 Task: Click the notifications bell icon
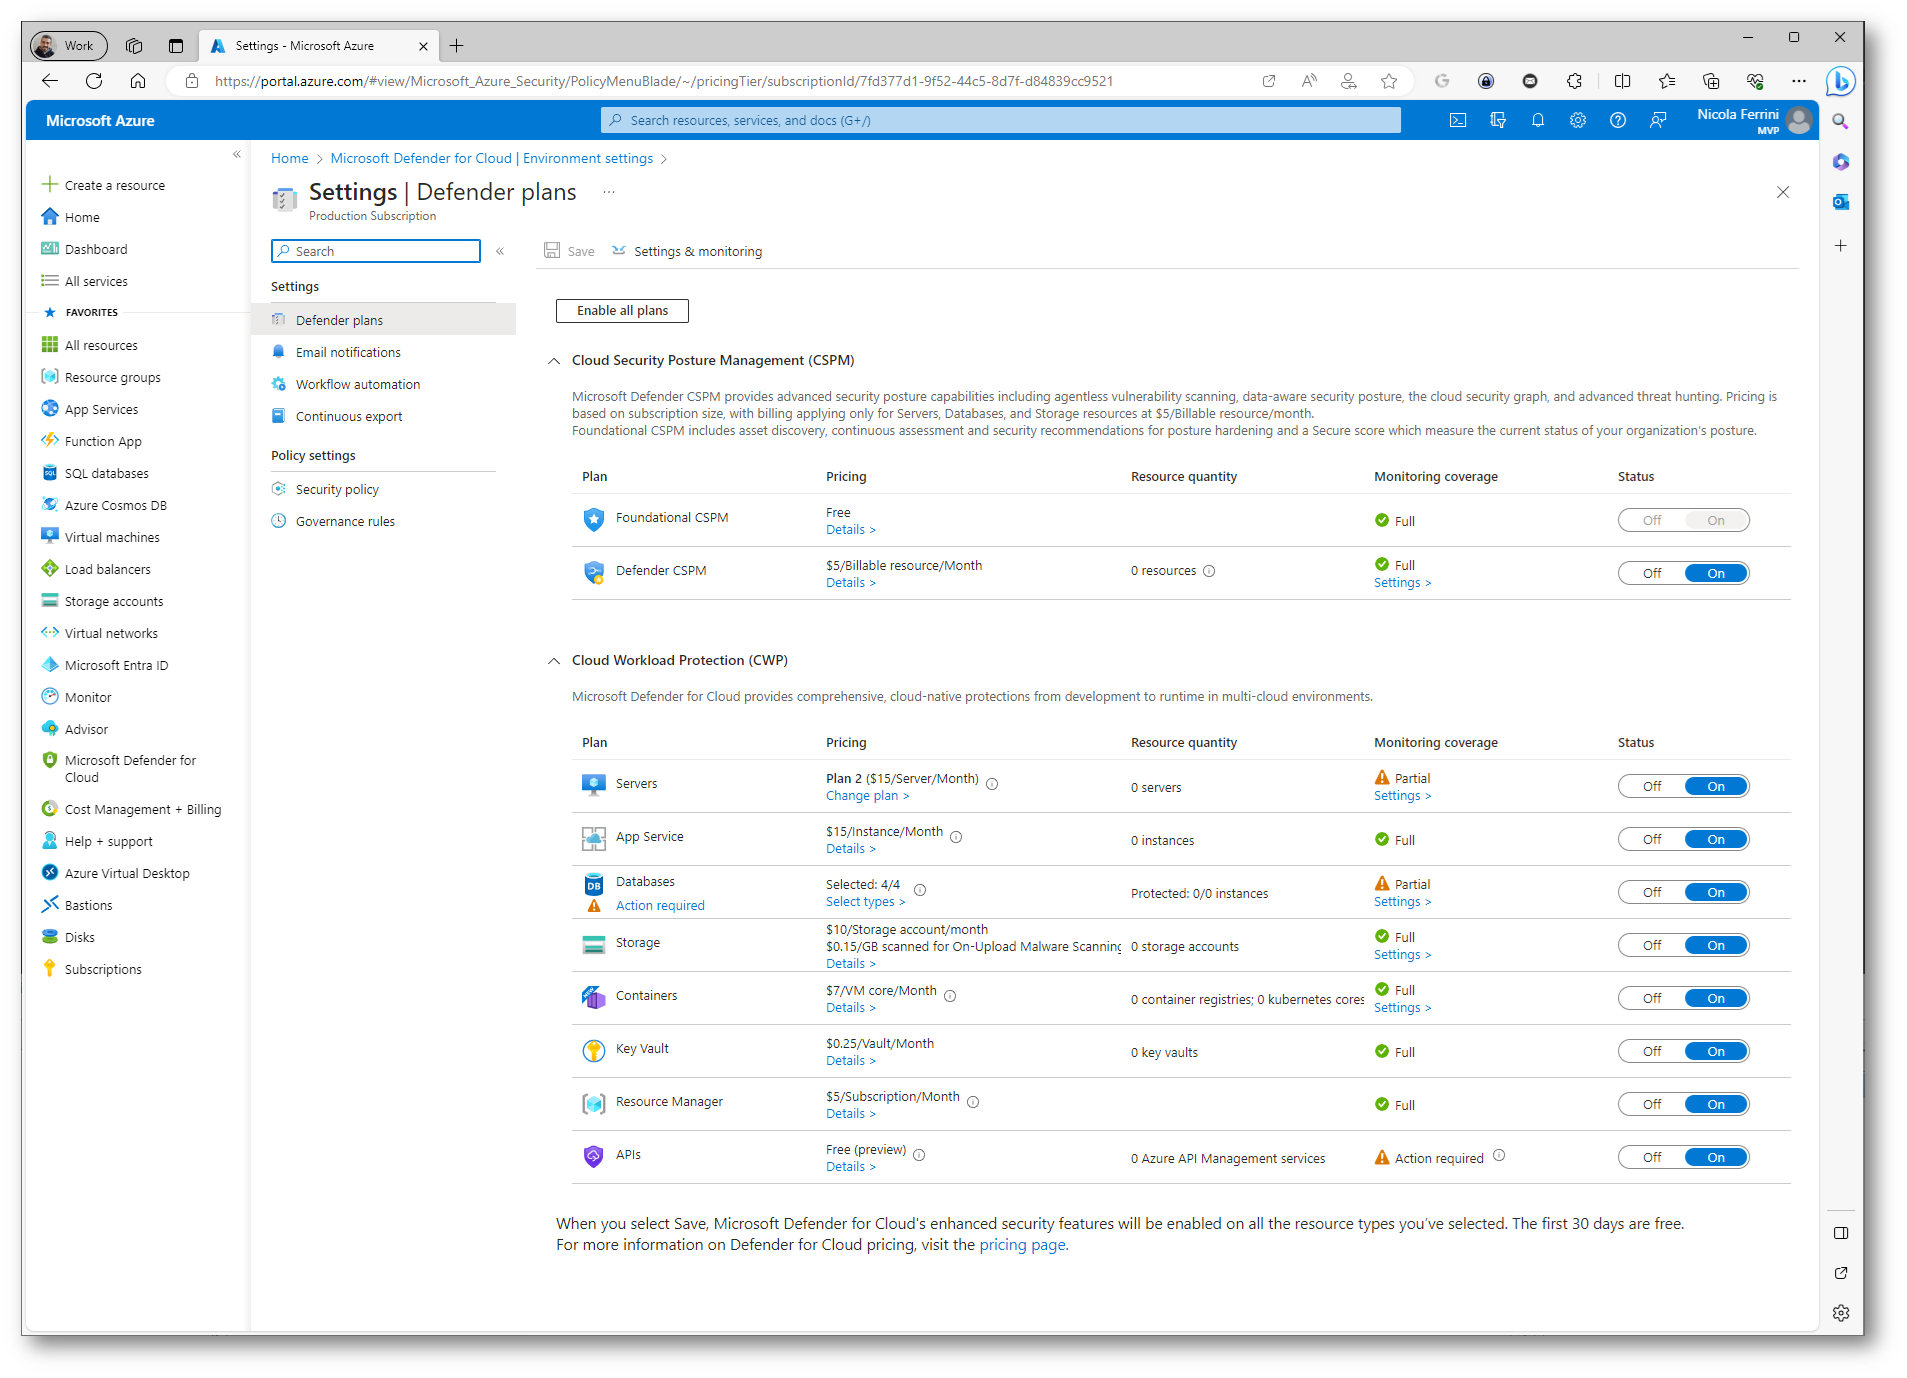coord(1538,120)
